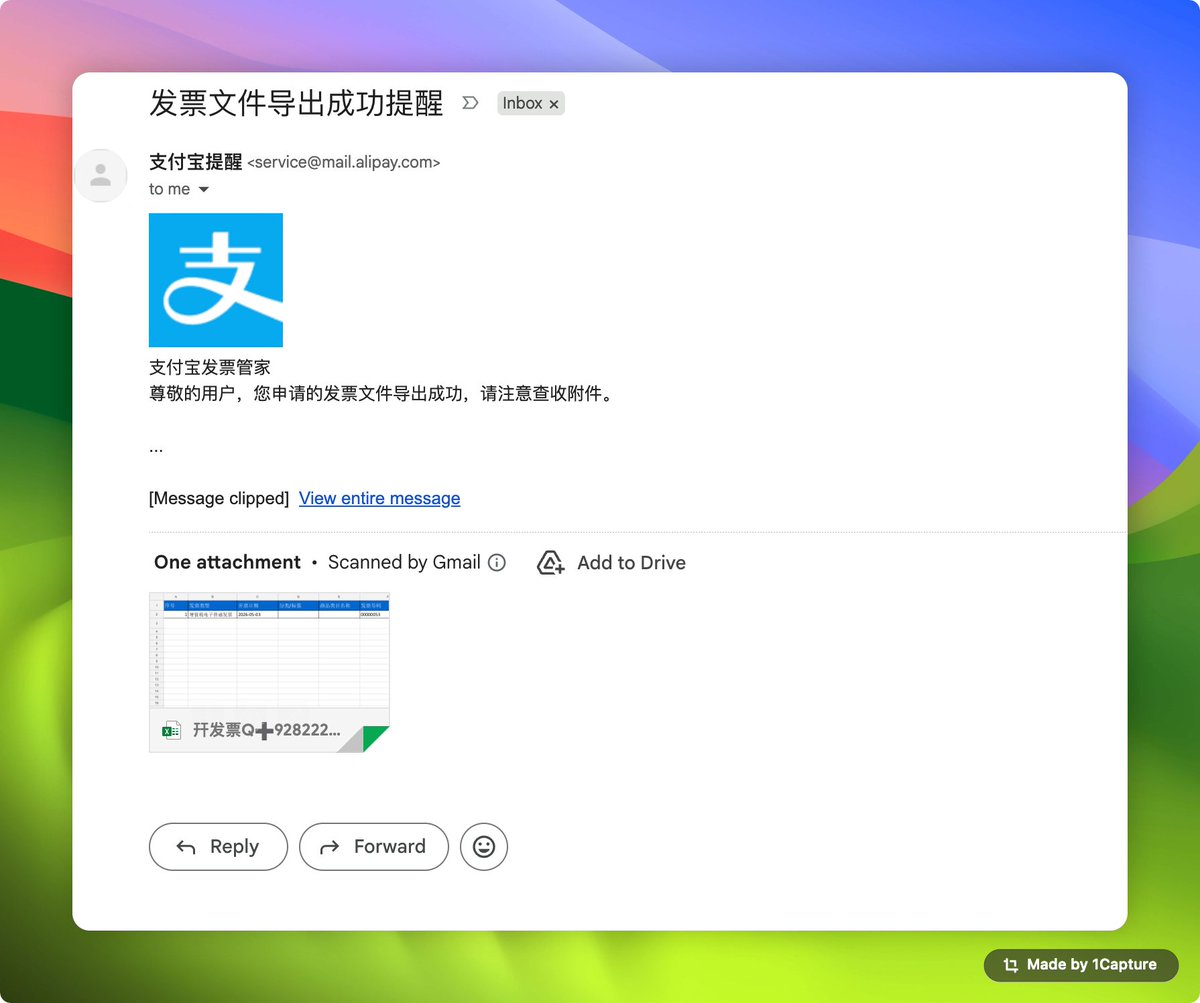Expand trimmed content via the three dots
This screenshot has height=1003, width=1200.
(x=156, y=449)
